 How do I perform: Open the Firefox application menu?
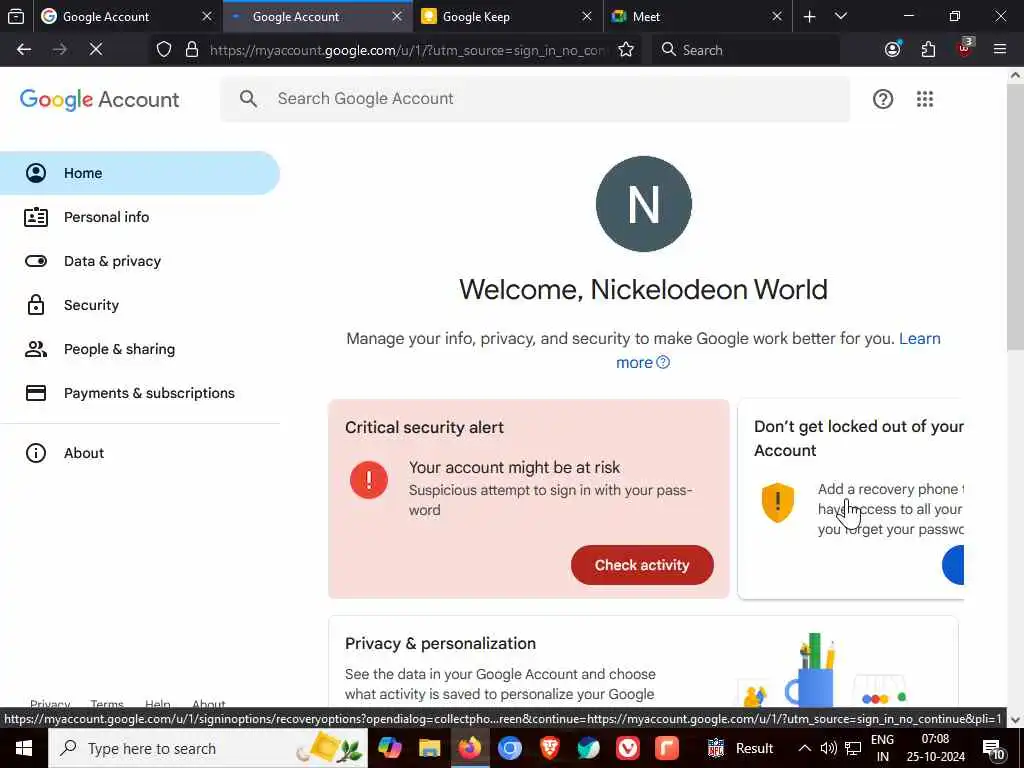coord(999,50)
